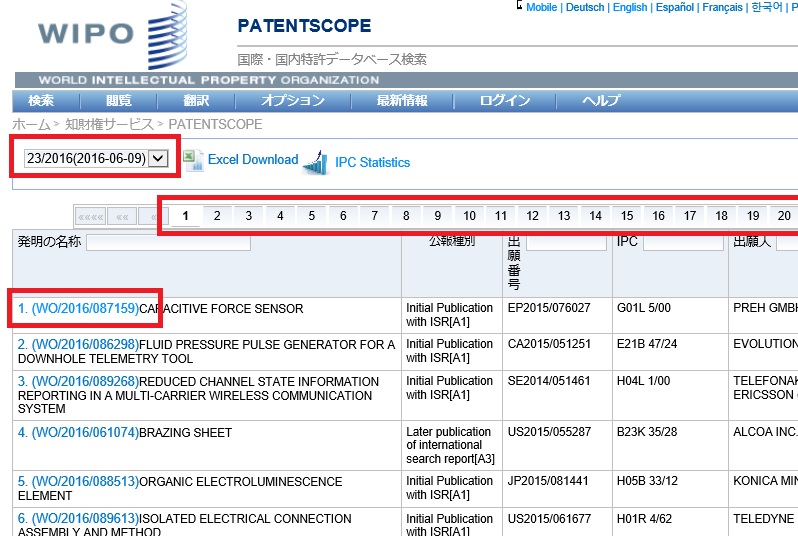Go to results page 12

click(533, 216)
